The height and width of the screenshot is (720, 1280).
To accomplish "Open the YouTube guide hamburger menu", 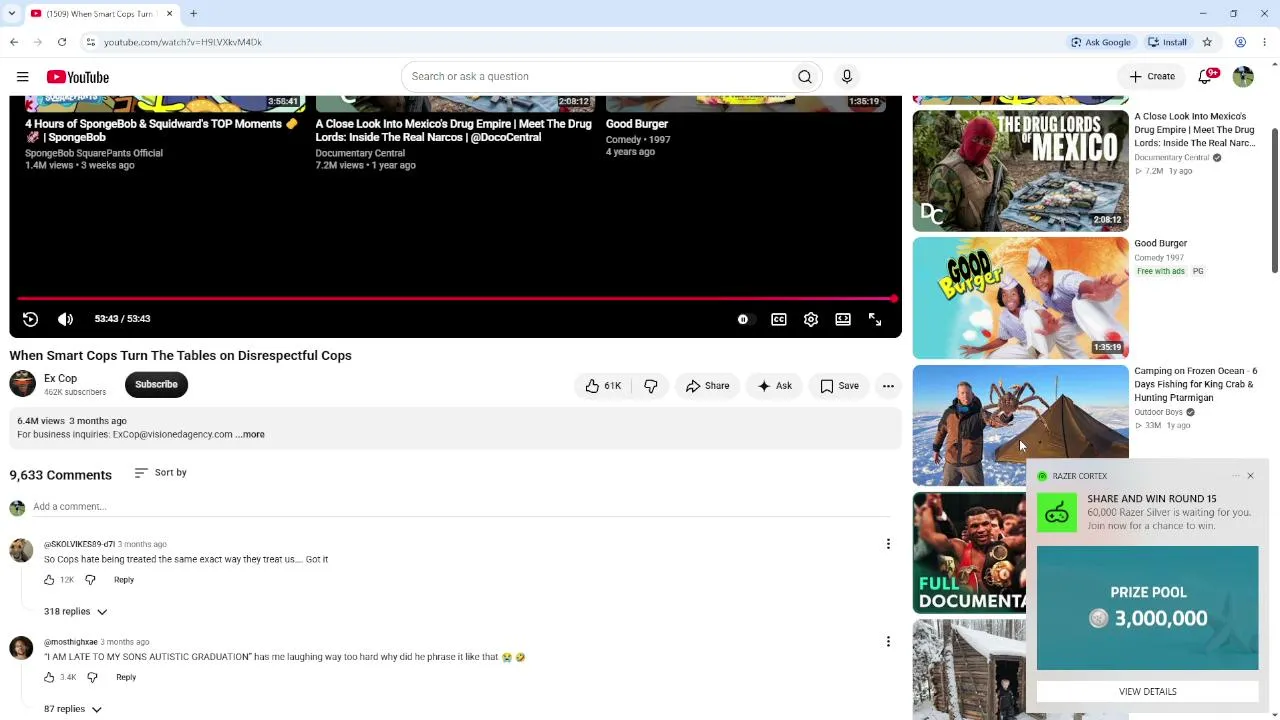I will click(22, 77).
